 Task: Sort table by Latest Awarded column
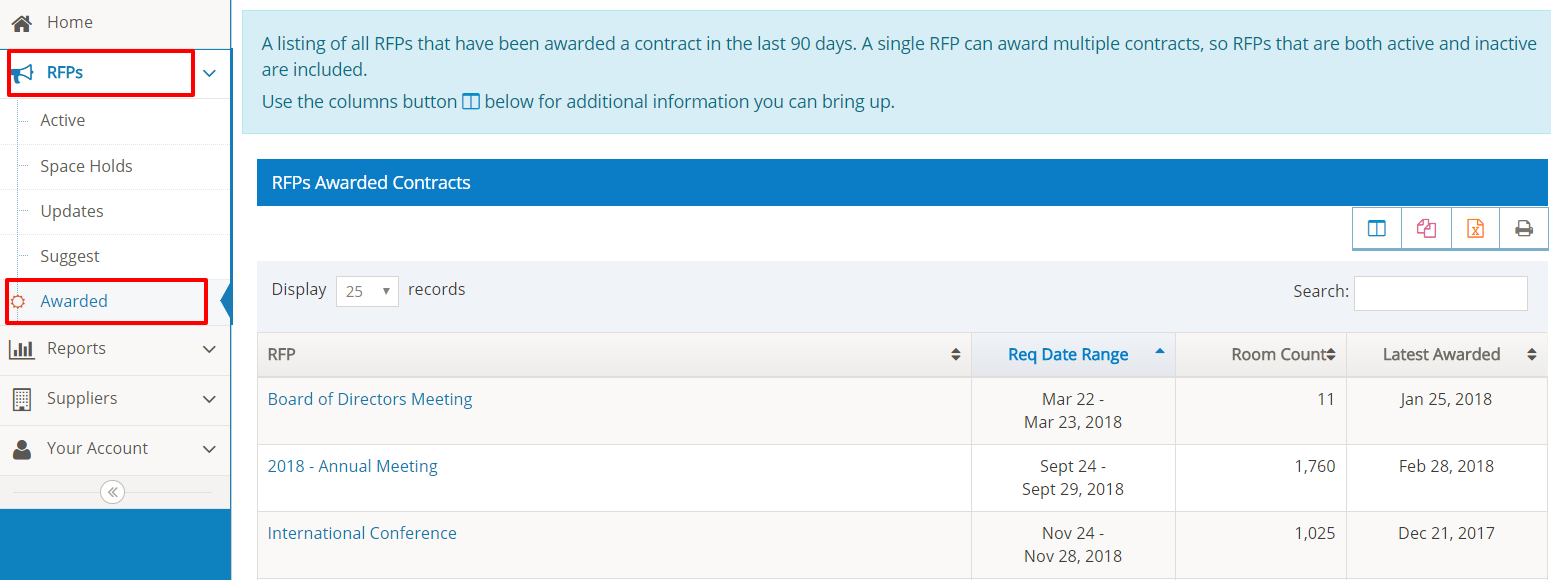tap(1441, 354)
